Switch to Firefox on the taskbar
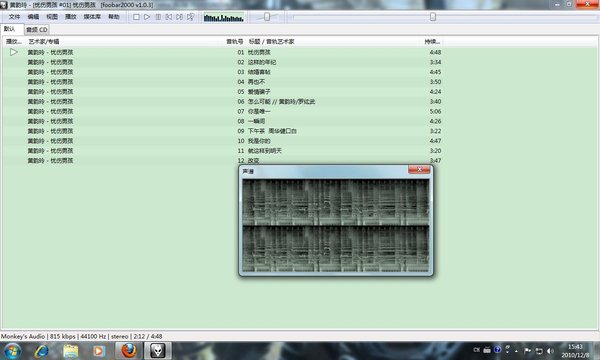The height and width of the screenshot is (360, 600). [129, 350]
